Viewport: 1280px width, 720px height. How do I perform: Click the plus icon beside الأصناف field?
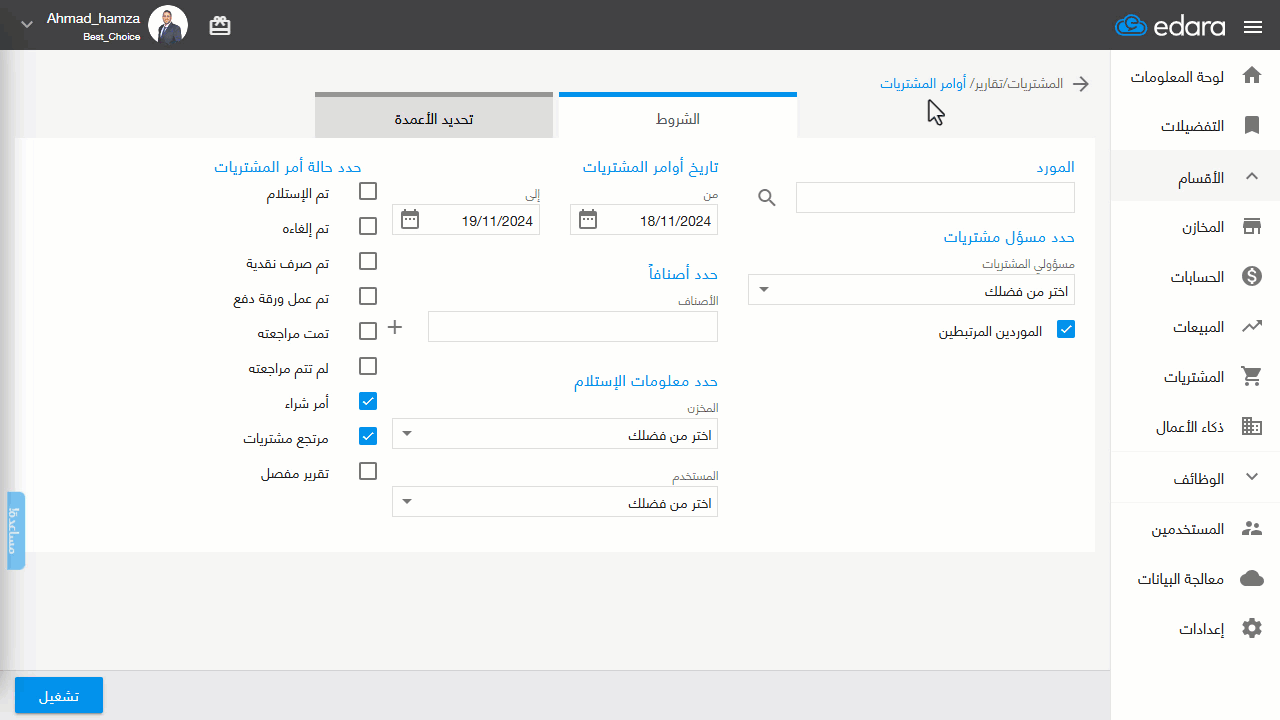[394, 327]
